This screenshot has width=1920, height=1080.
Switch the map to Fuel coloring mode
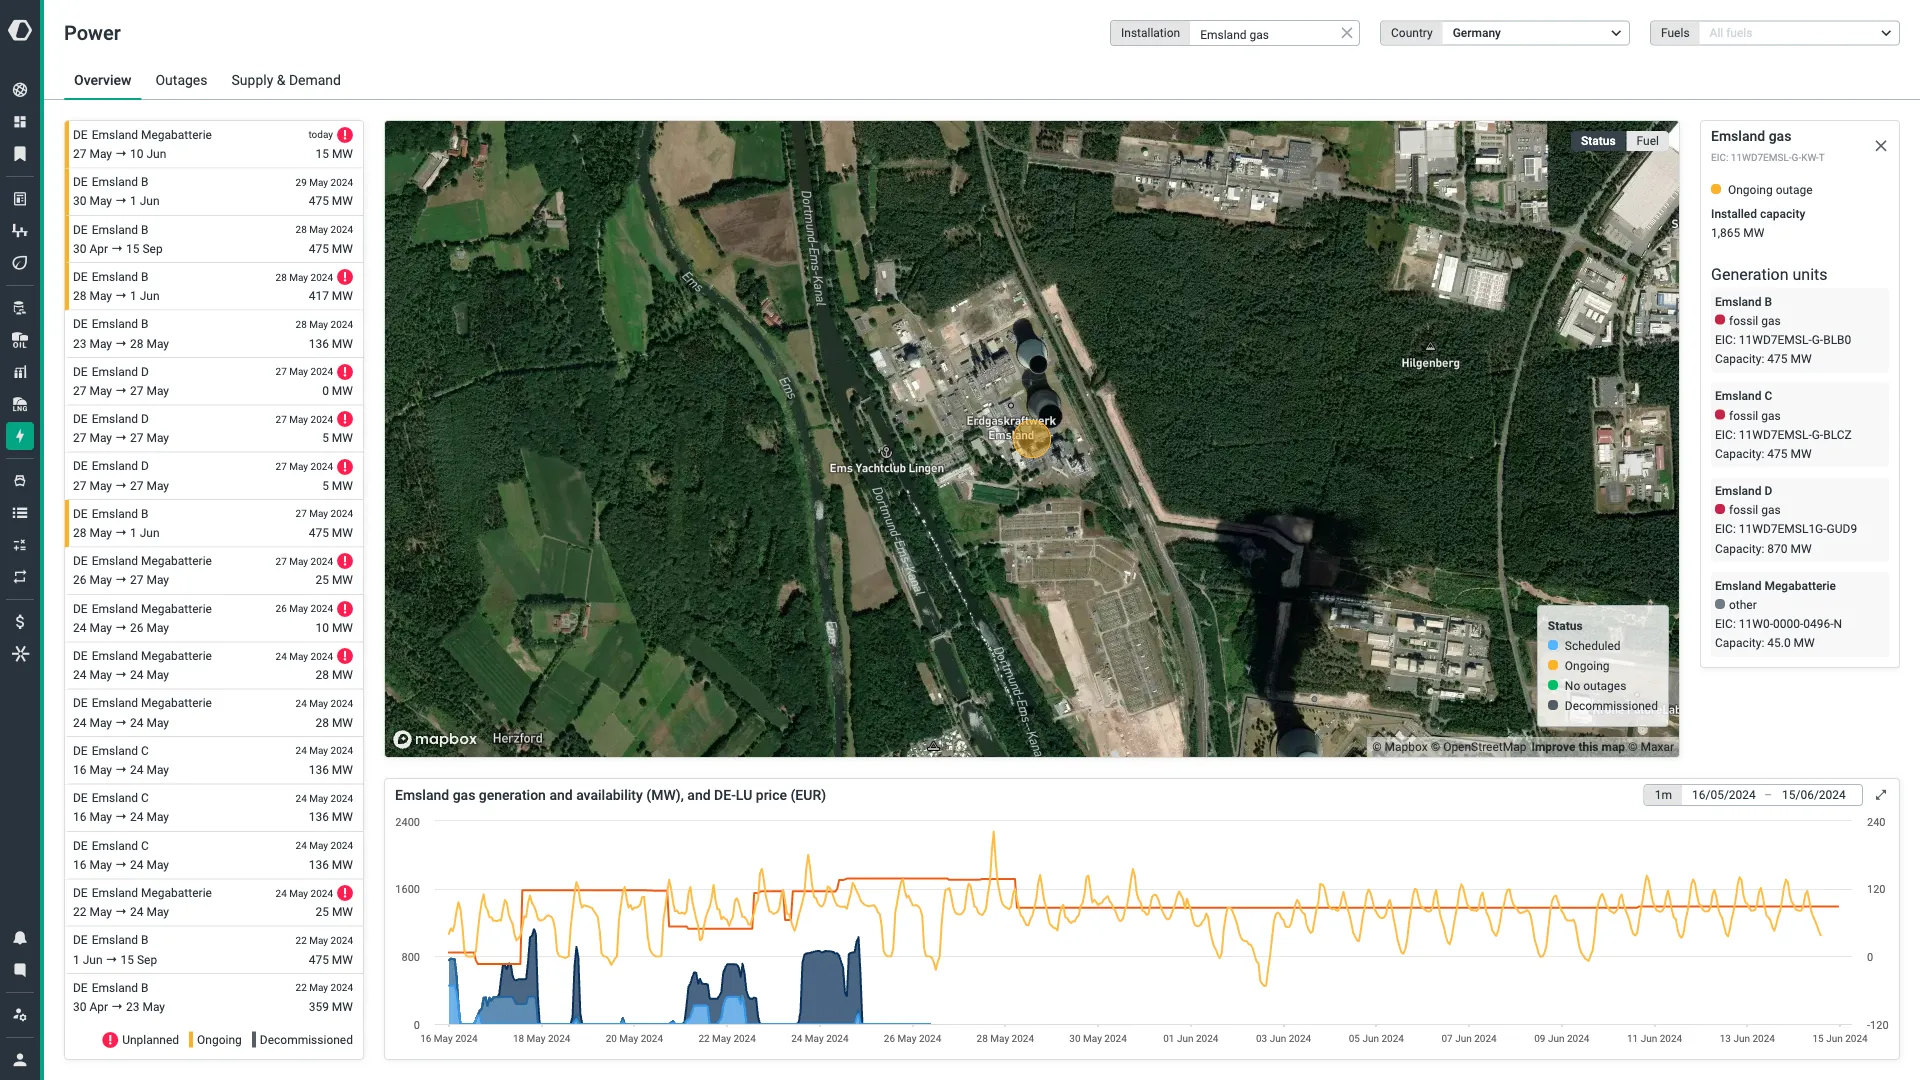1647,140
